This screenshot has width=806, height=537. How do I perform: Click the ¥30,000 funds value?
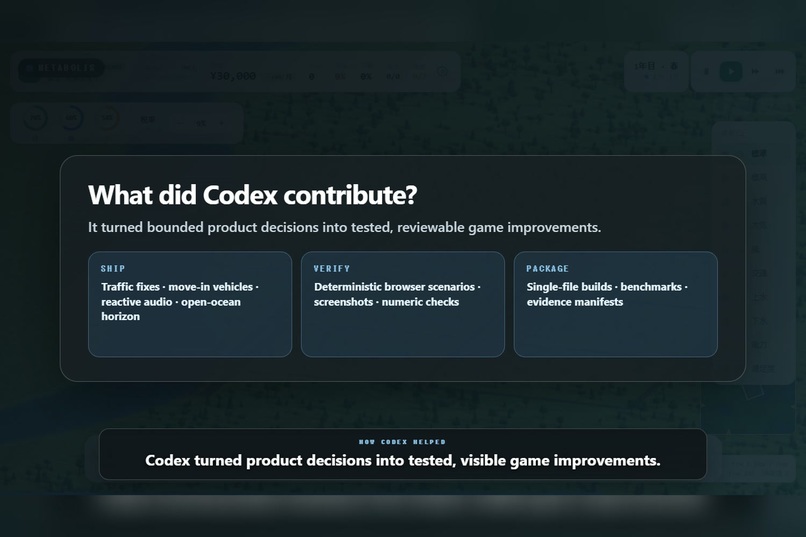(233, 76)
